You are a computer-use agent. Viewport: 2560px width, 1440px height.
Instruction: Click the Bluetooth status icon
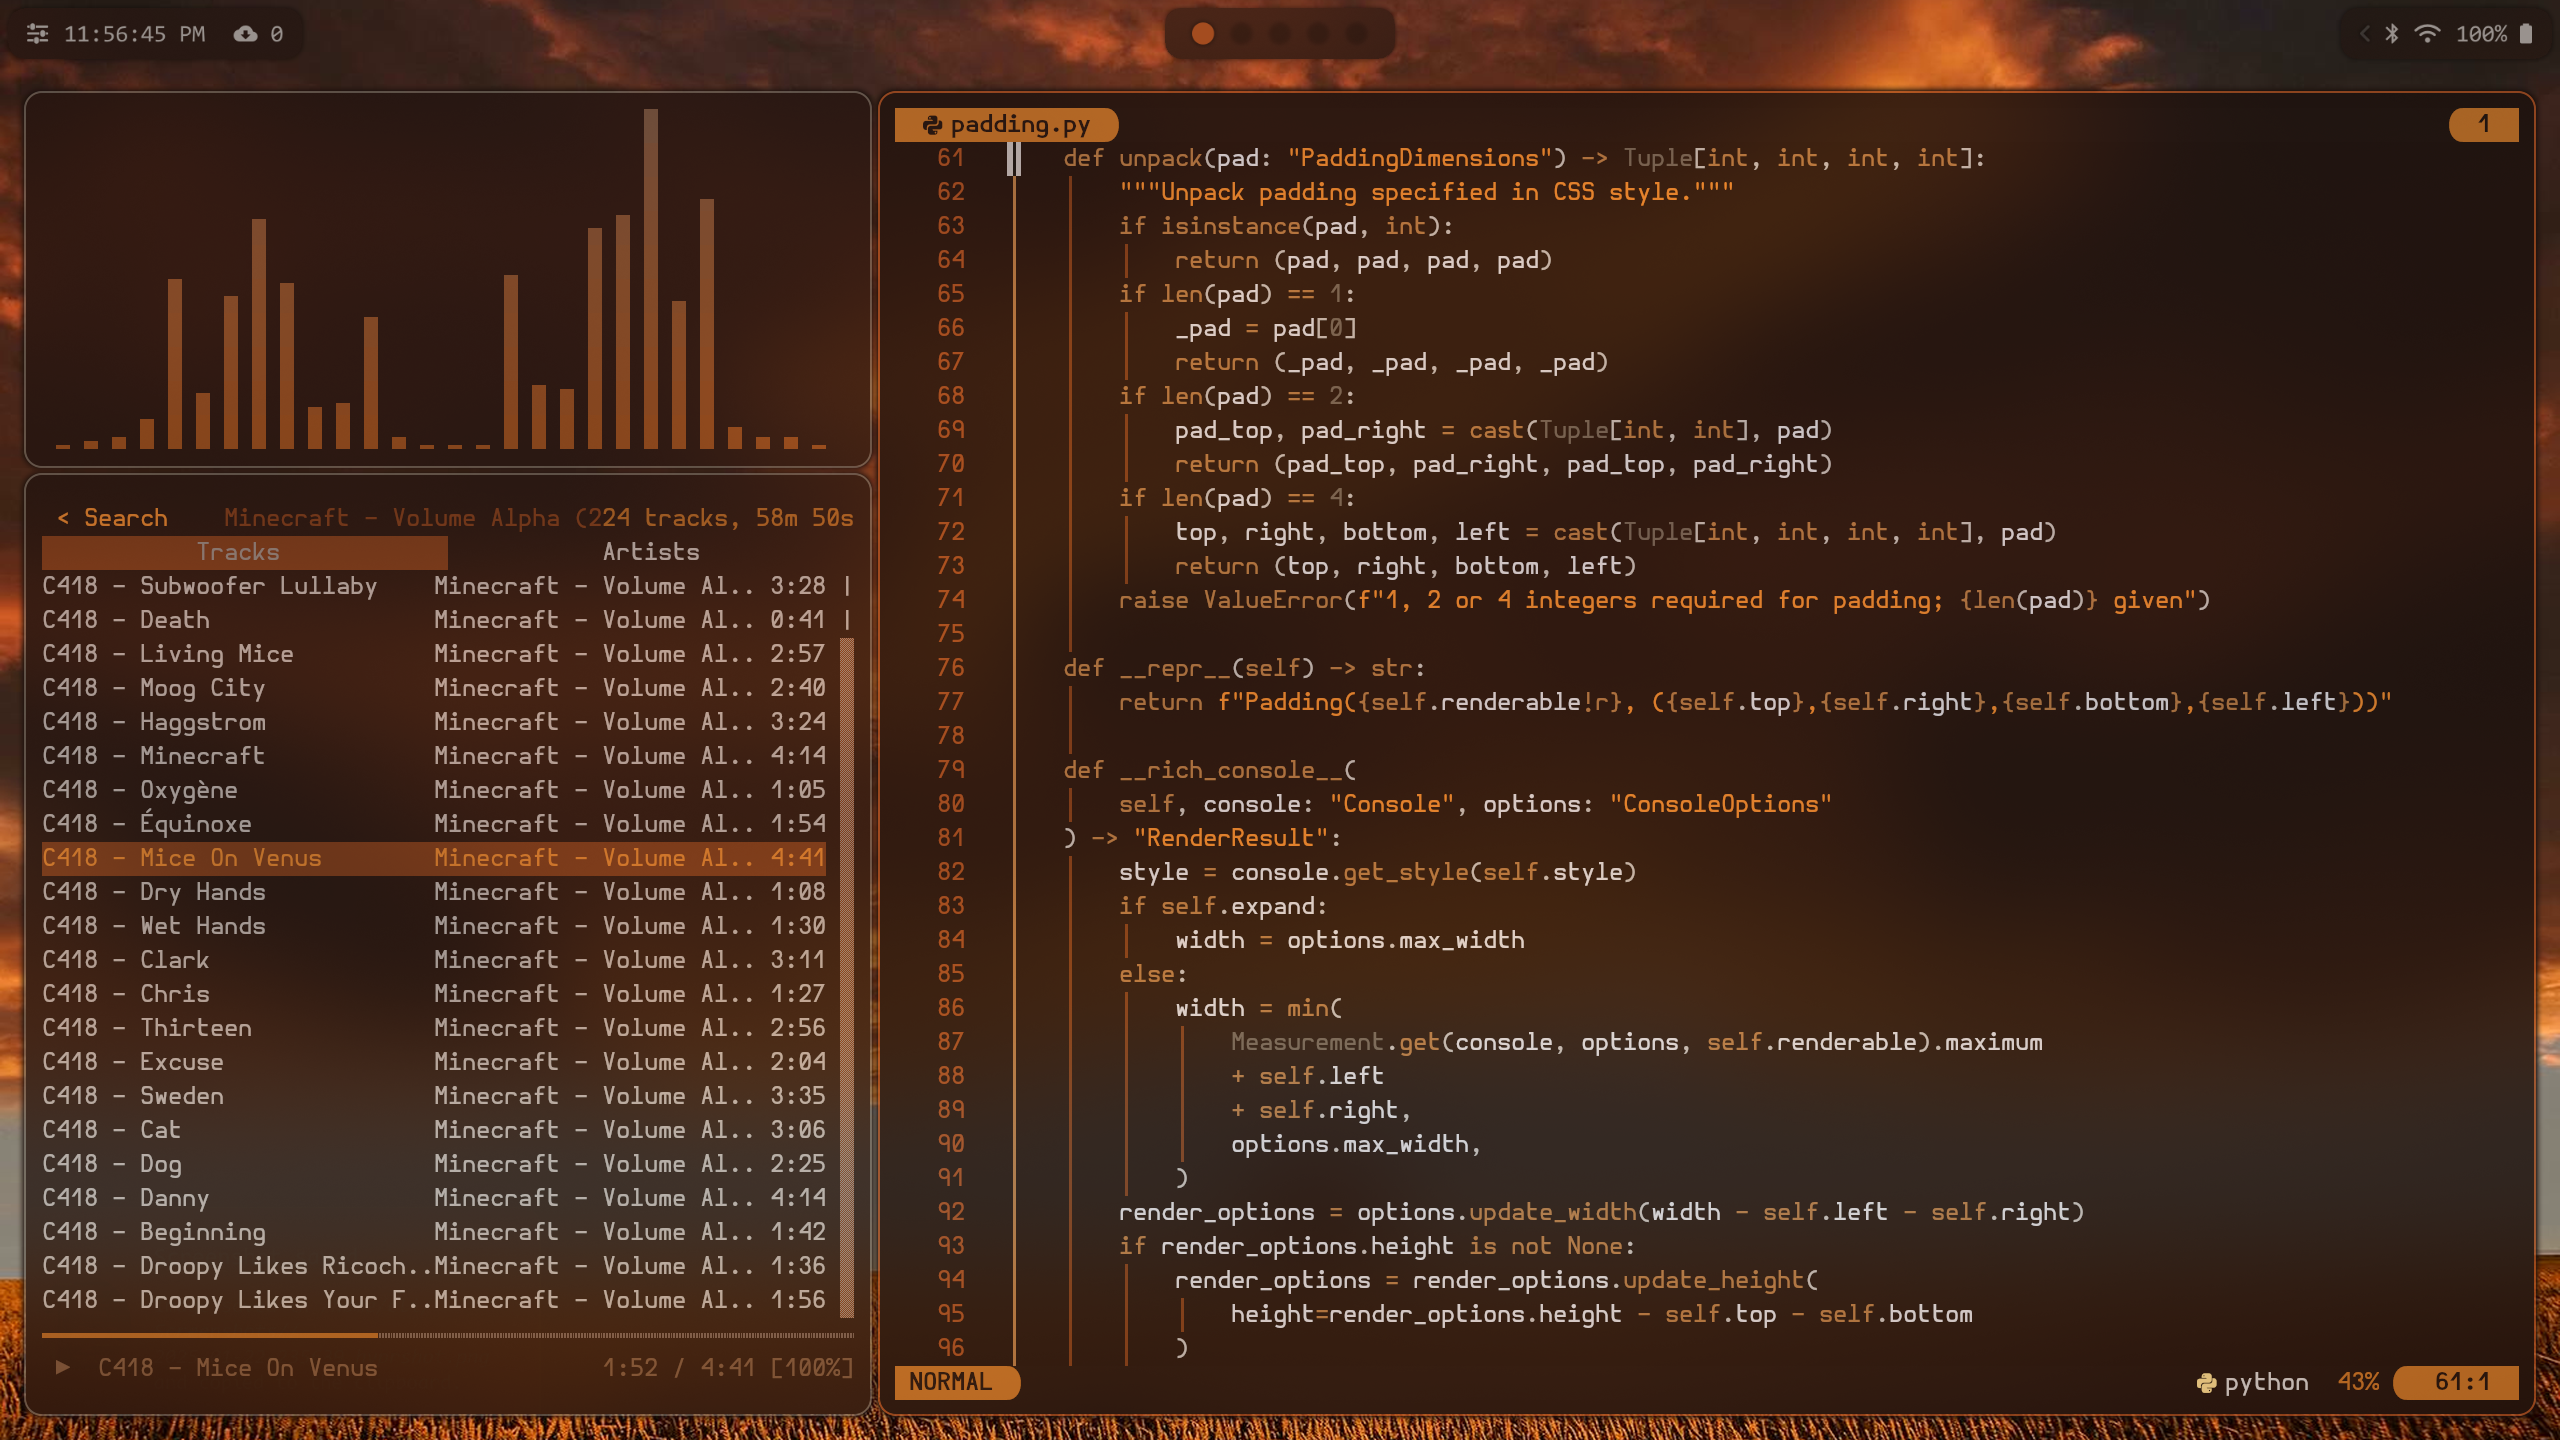[2392, 34]
